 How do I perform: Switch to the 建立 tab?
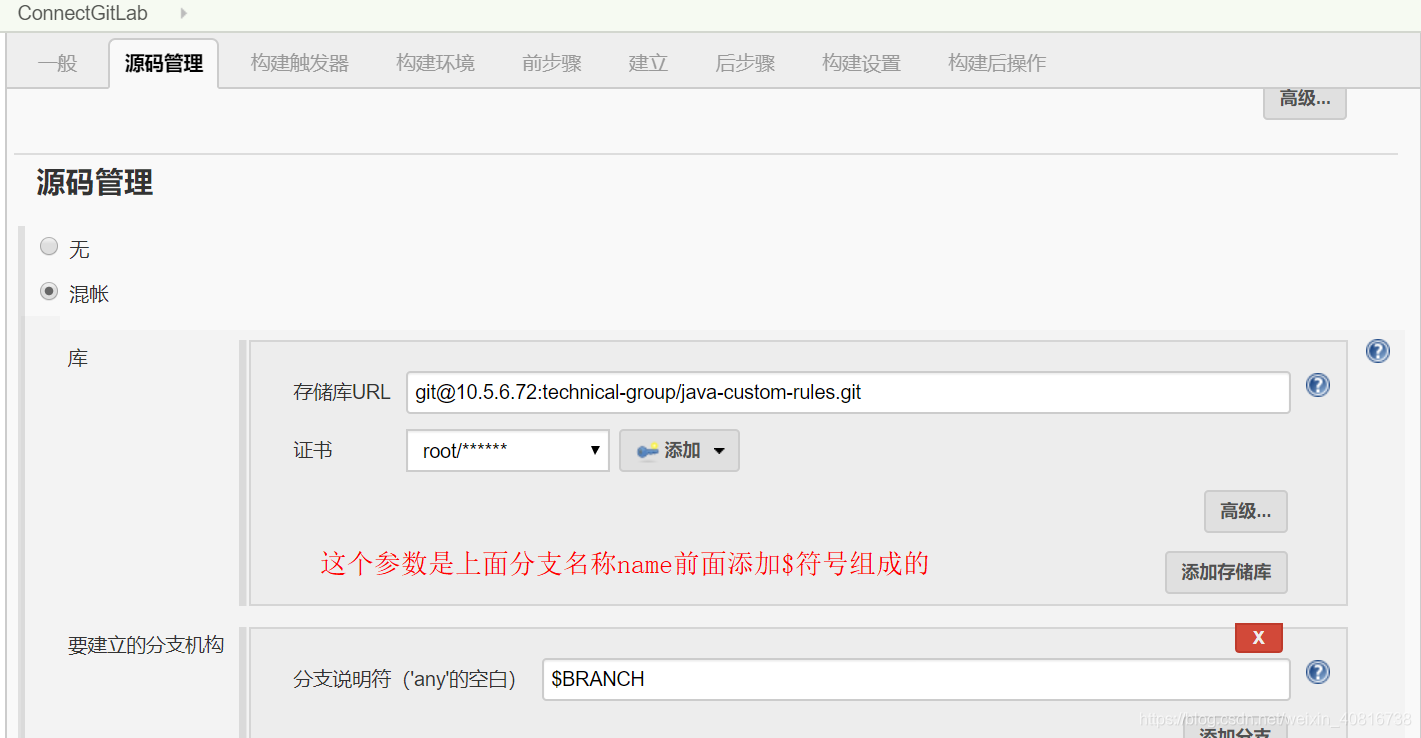tap(648, 63)
